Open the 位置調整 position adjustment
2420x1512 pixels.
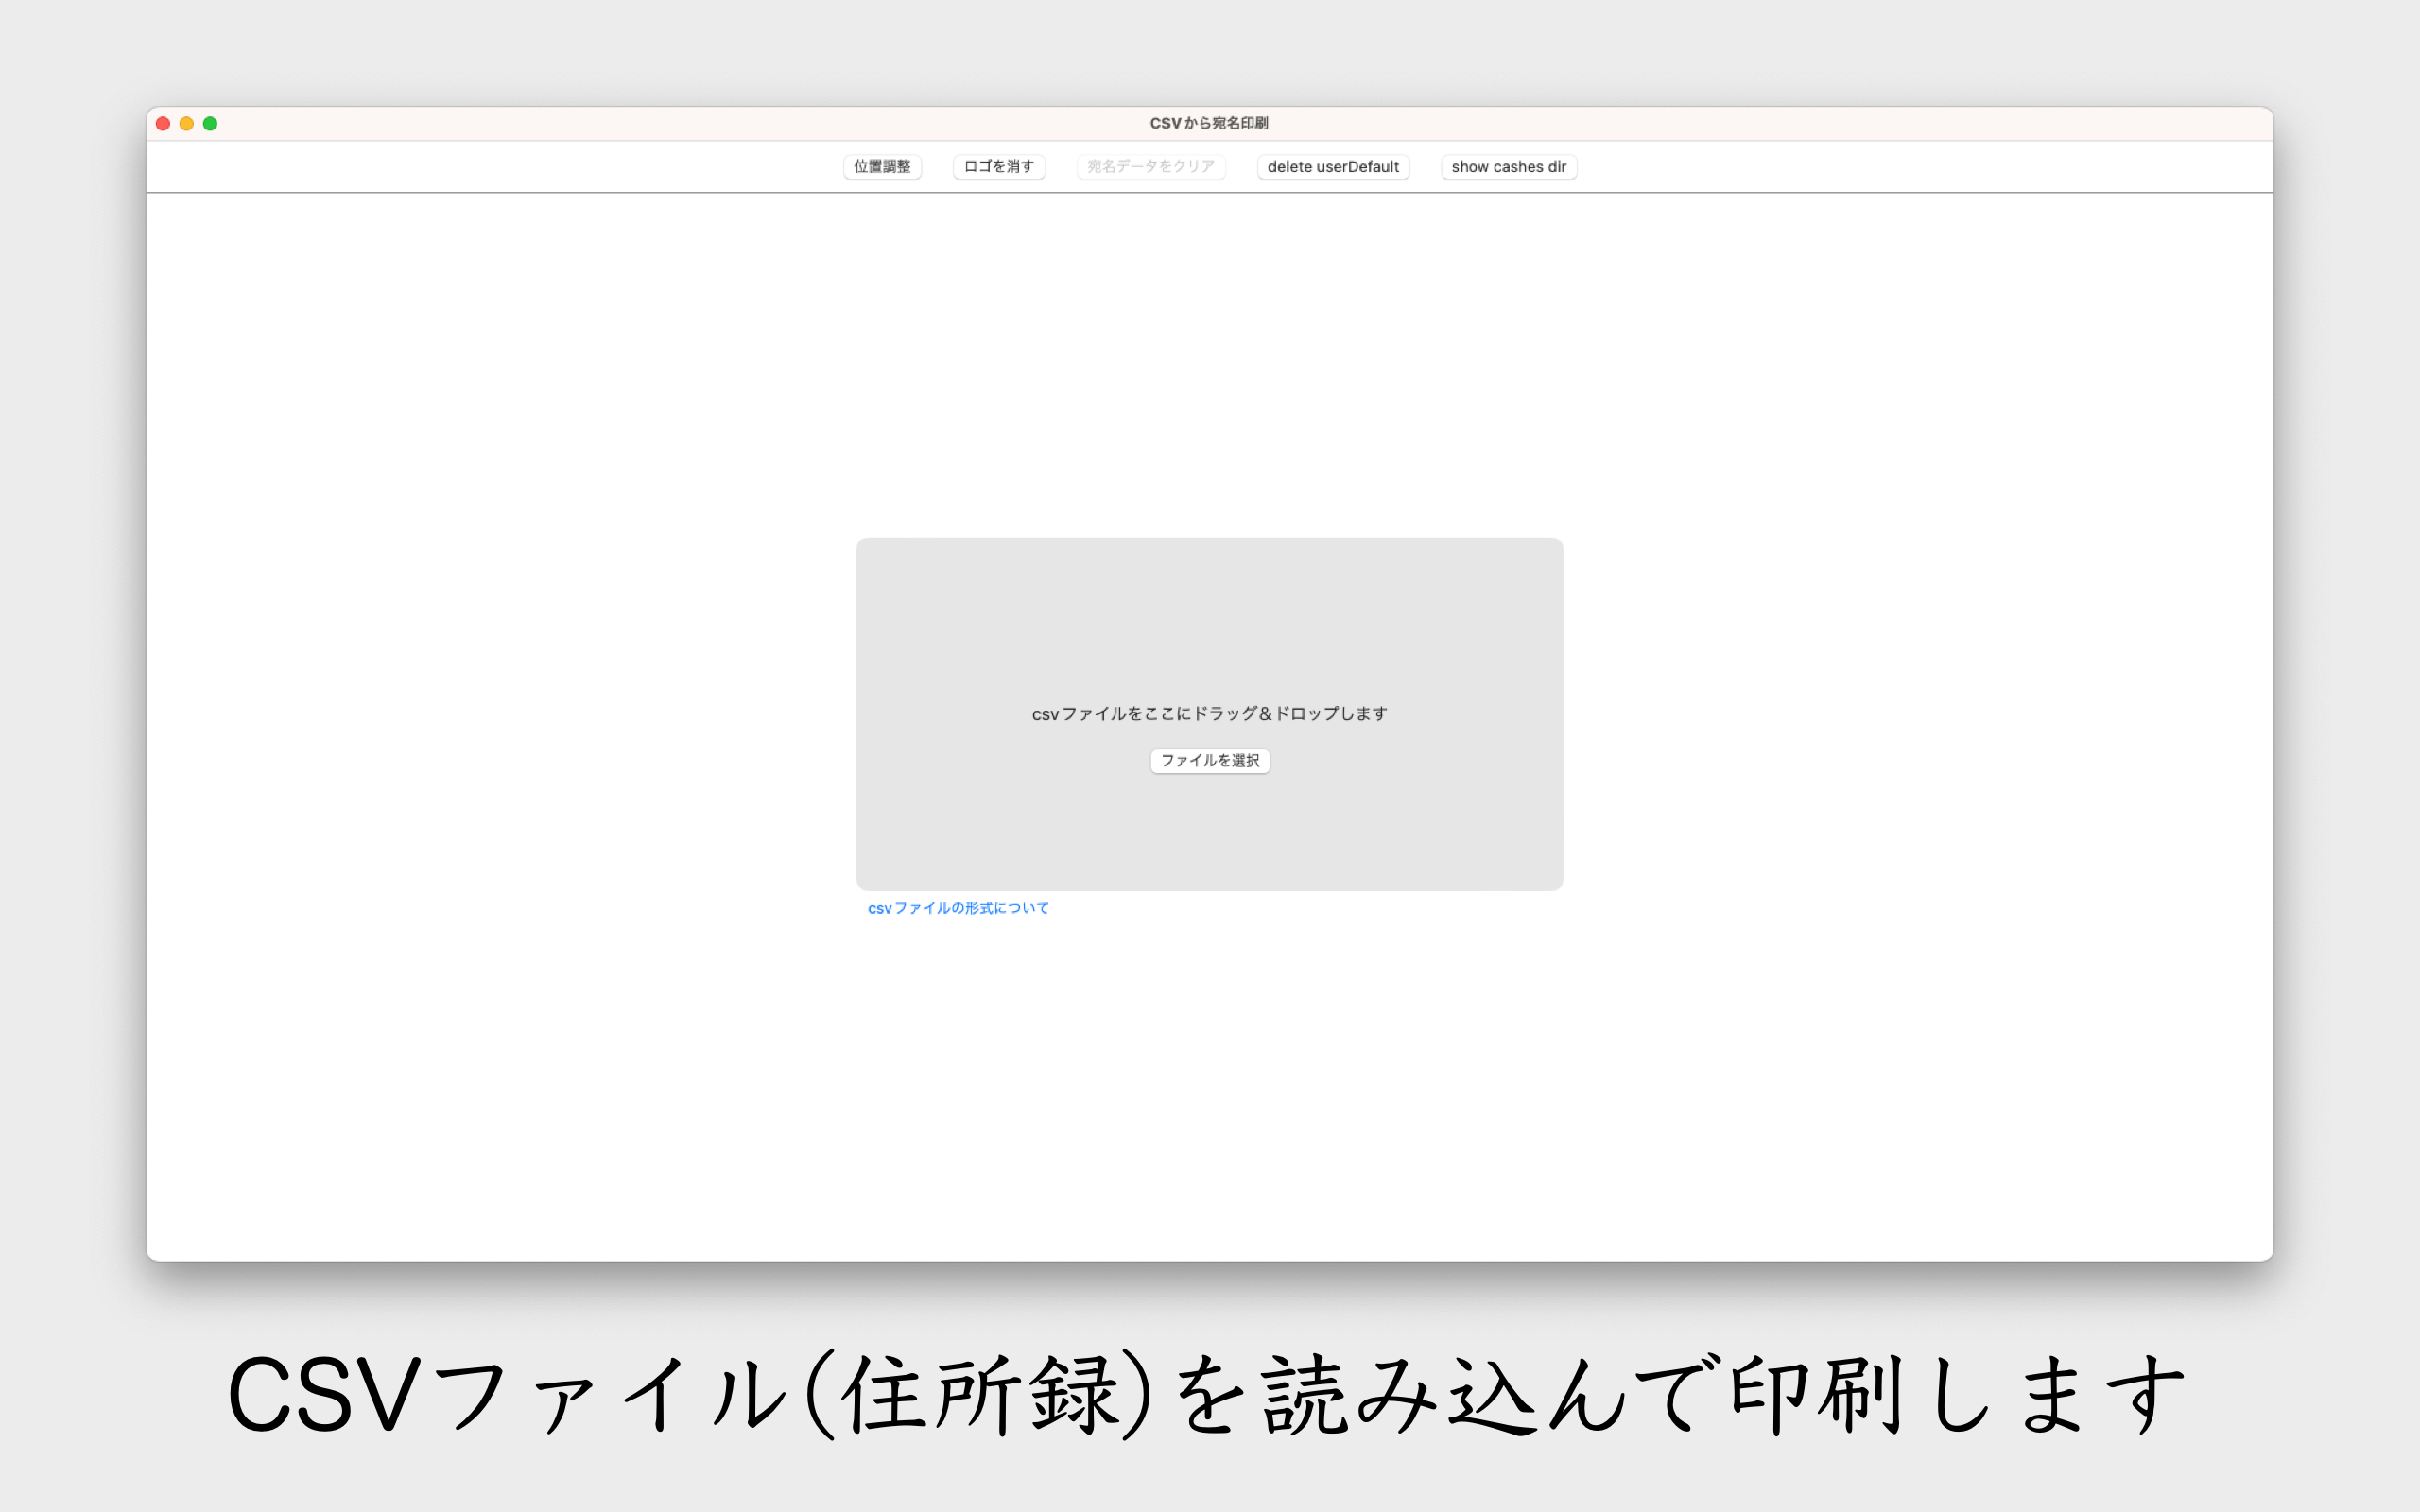pyautogui.click(x=882, y=167)
